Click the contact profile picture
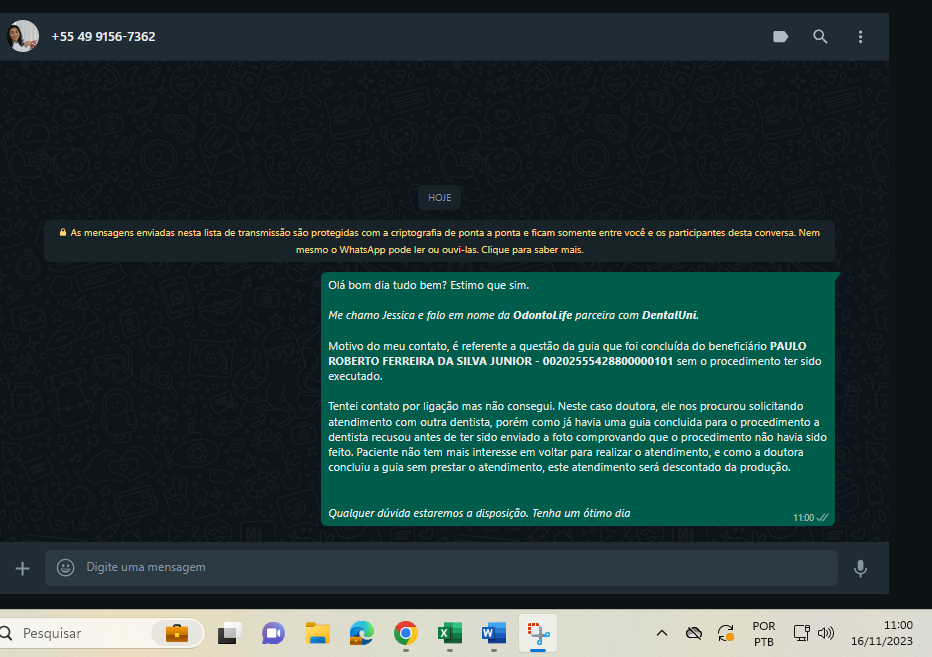Viewport: 932px width, 657px height. (x=23, y=36)
